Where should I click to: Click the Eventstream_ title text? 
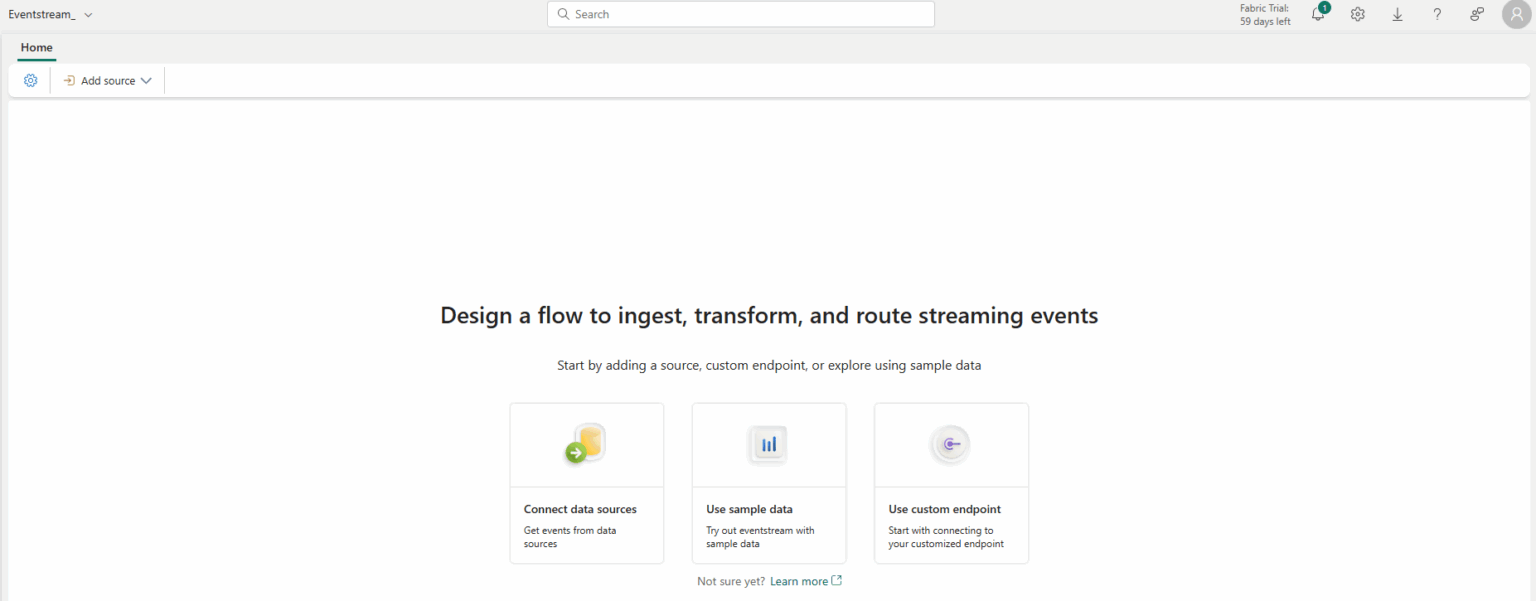tap(42, 15)
